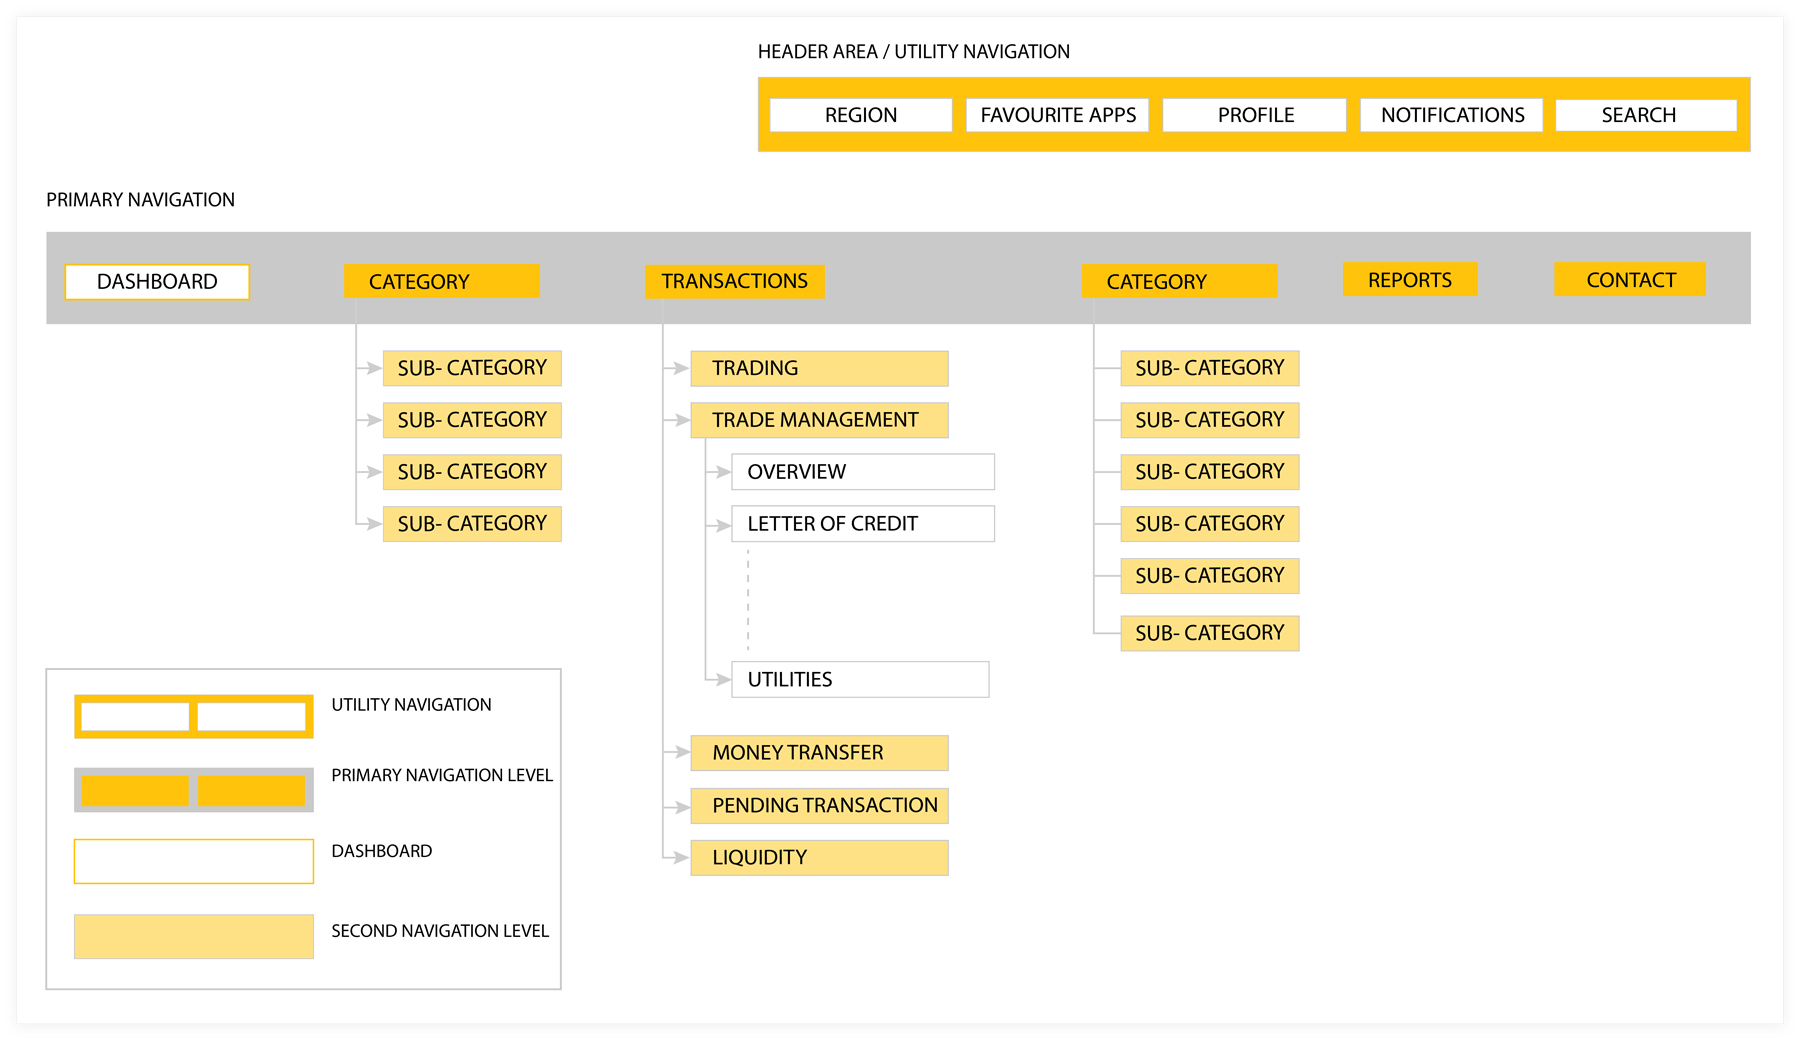Viewport: 1800px width, 1042px height.
Task: Open the LIQUIDITY item
Action: click(819, 858)
